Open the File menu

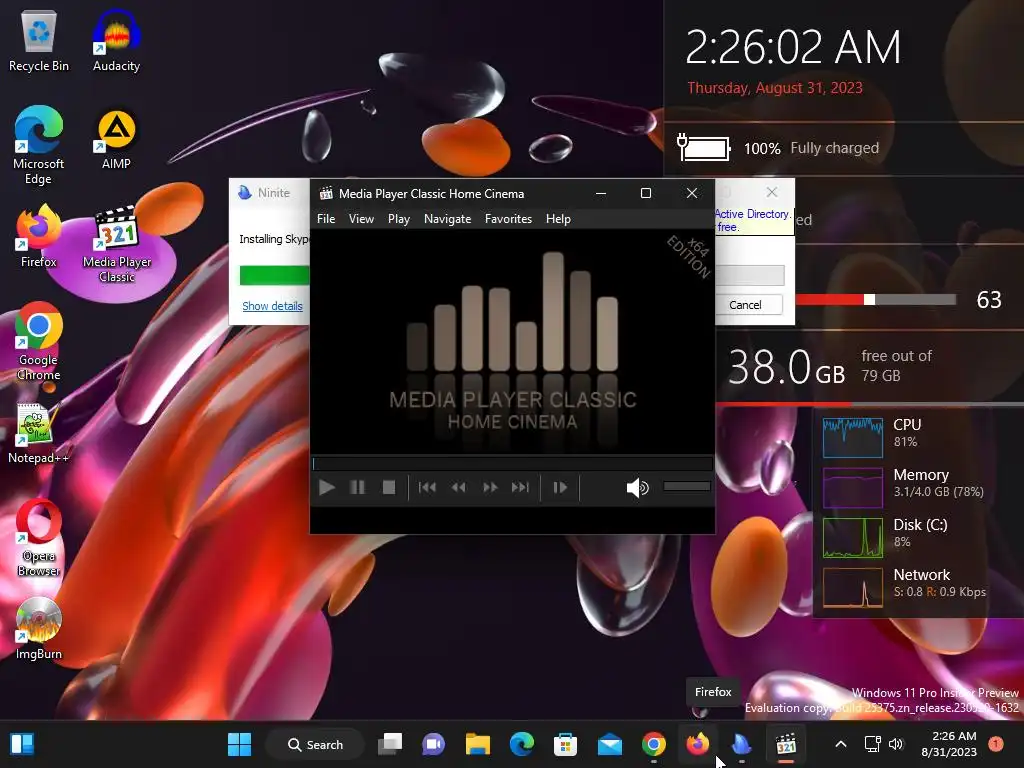(326, 219)
